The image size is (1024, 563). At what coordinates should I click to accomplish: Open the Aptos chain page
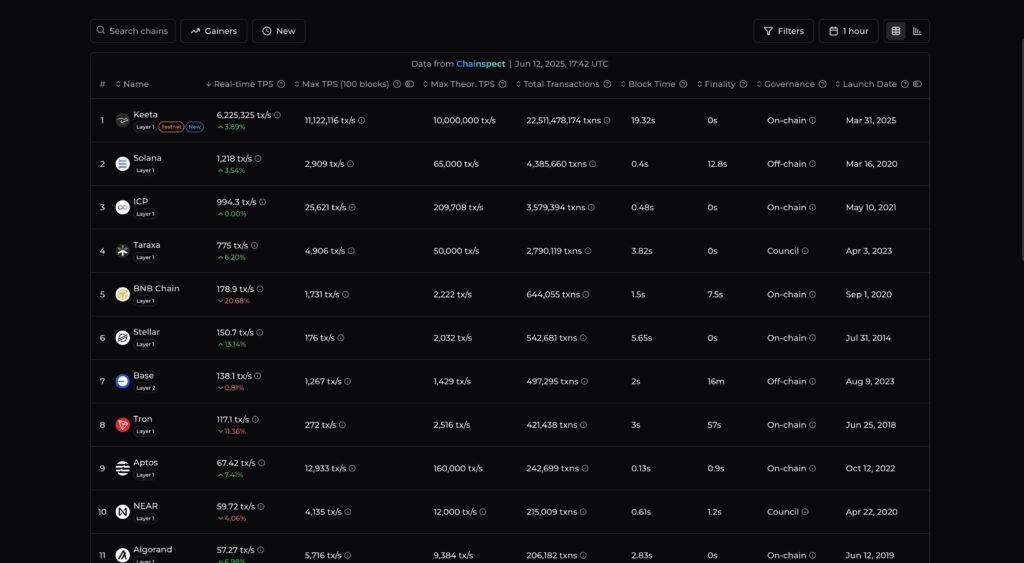145,462
